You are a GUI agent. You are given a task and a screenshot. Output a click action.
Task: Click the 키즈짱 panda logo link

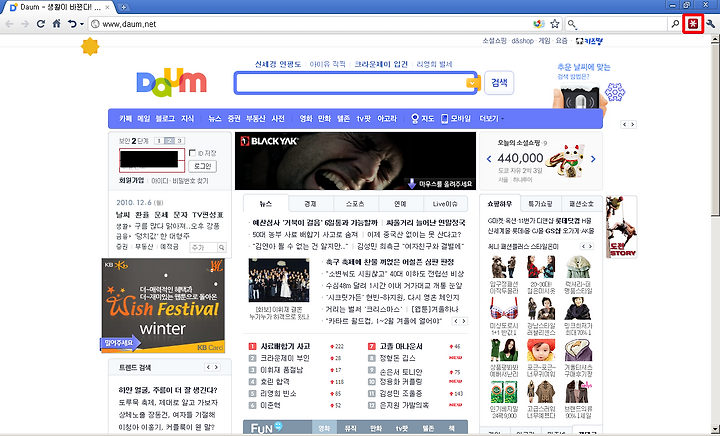(x=589, y=41)
